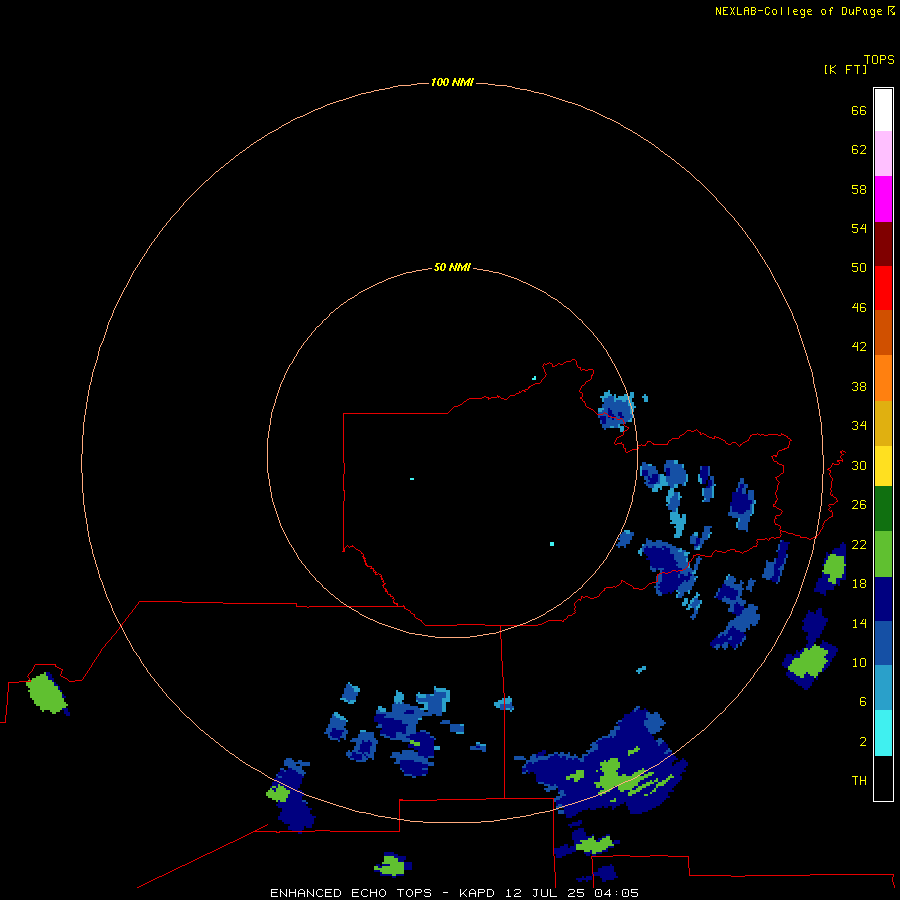The width and height of the screenshot is (900, 900).
Task: Click the 38 legend value label
Action: pos(859,386)
